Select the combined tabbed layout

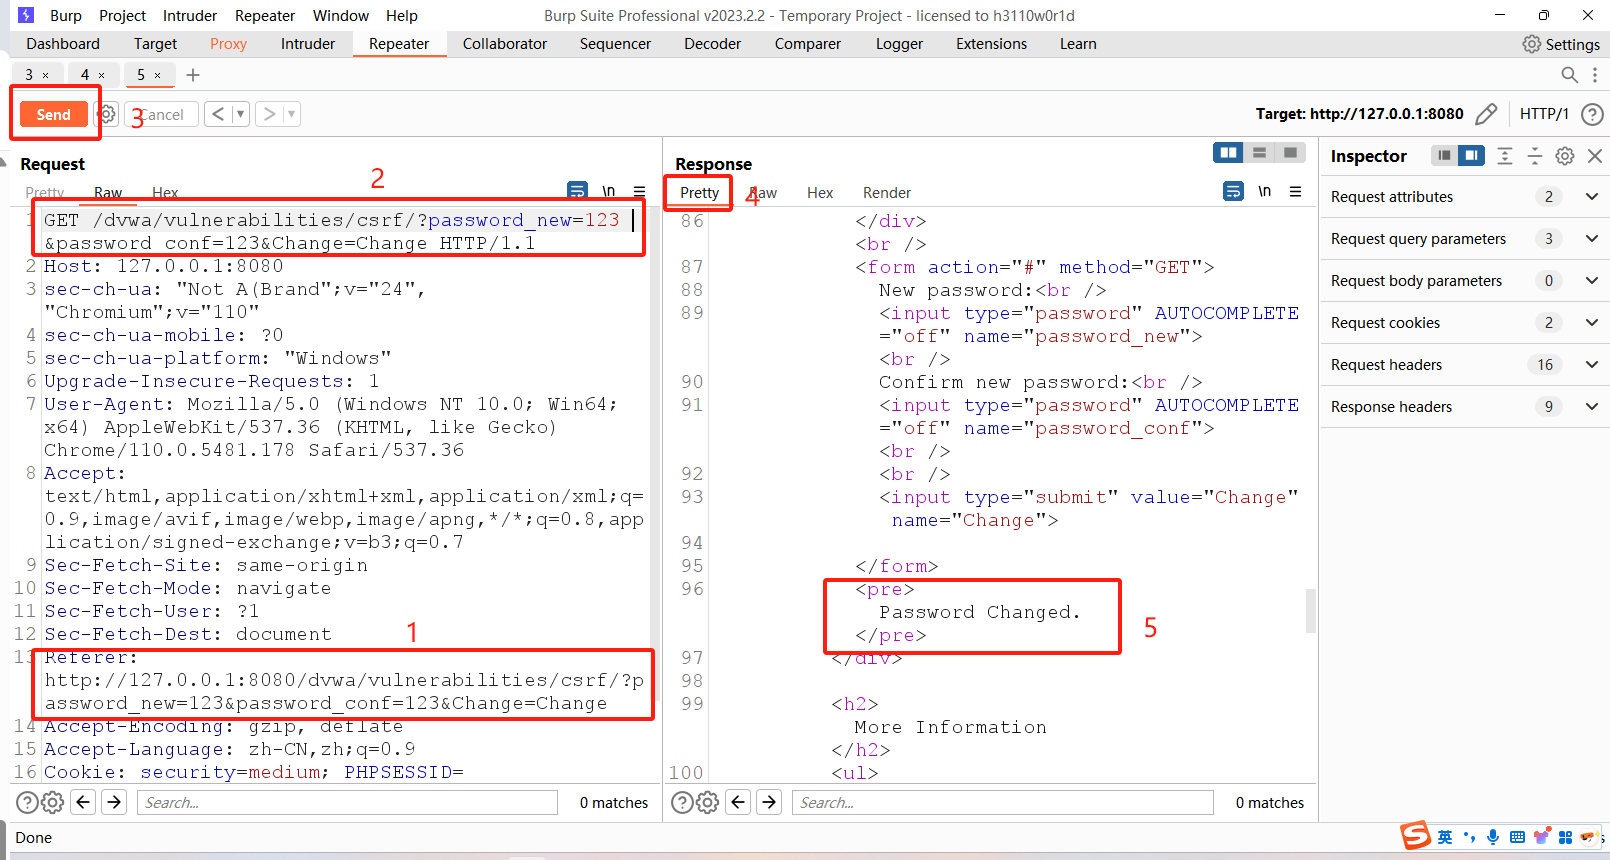click(x=1290, y=153)
